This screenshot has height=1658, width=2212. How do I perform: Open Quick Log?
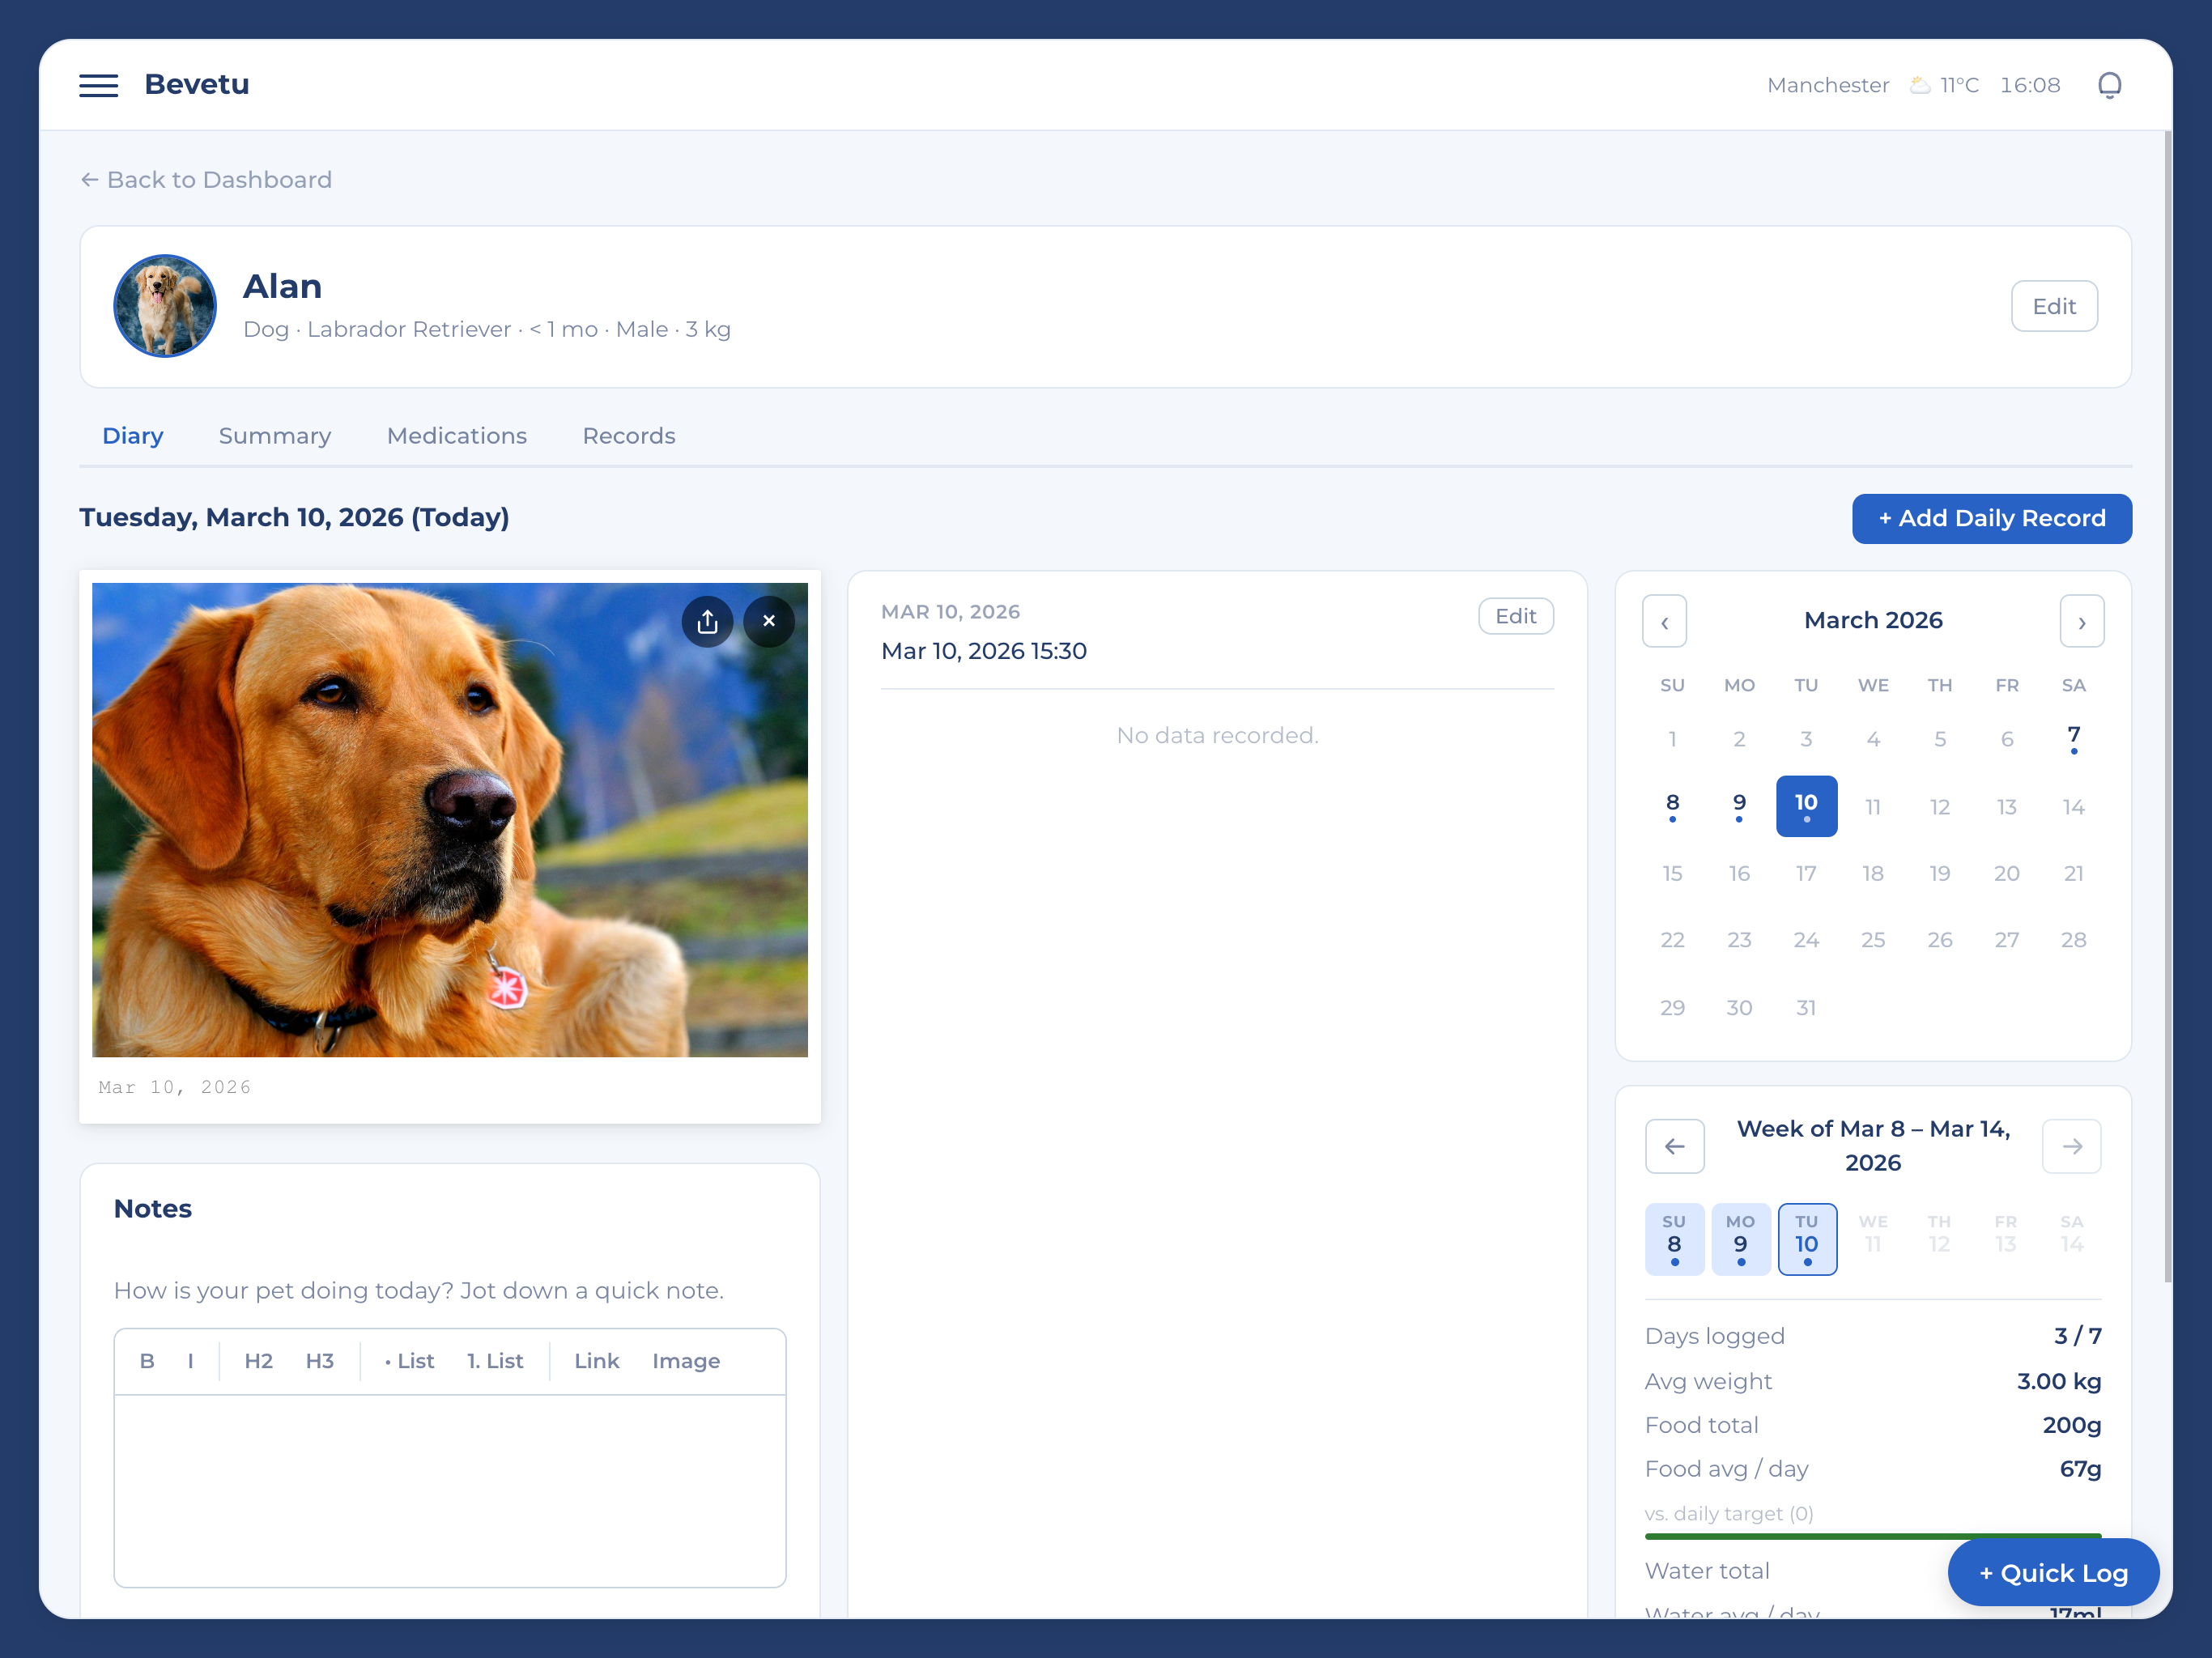[2052, 1572]
